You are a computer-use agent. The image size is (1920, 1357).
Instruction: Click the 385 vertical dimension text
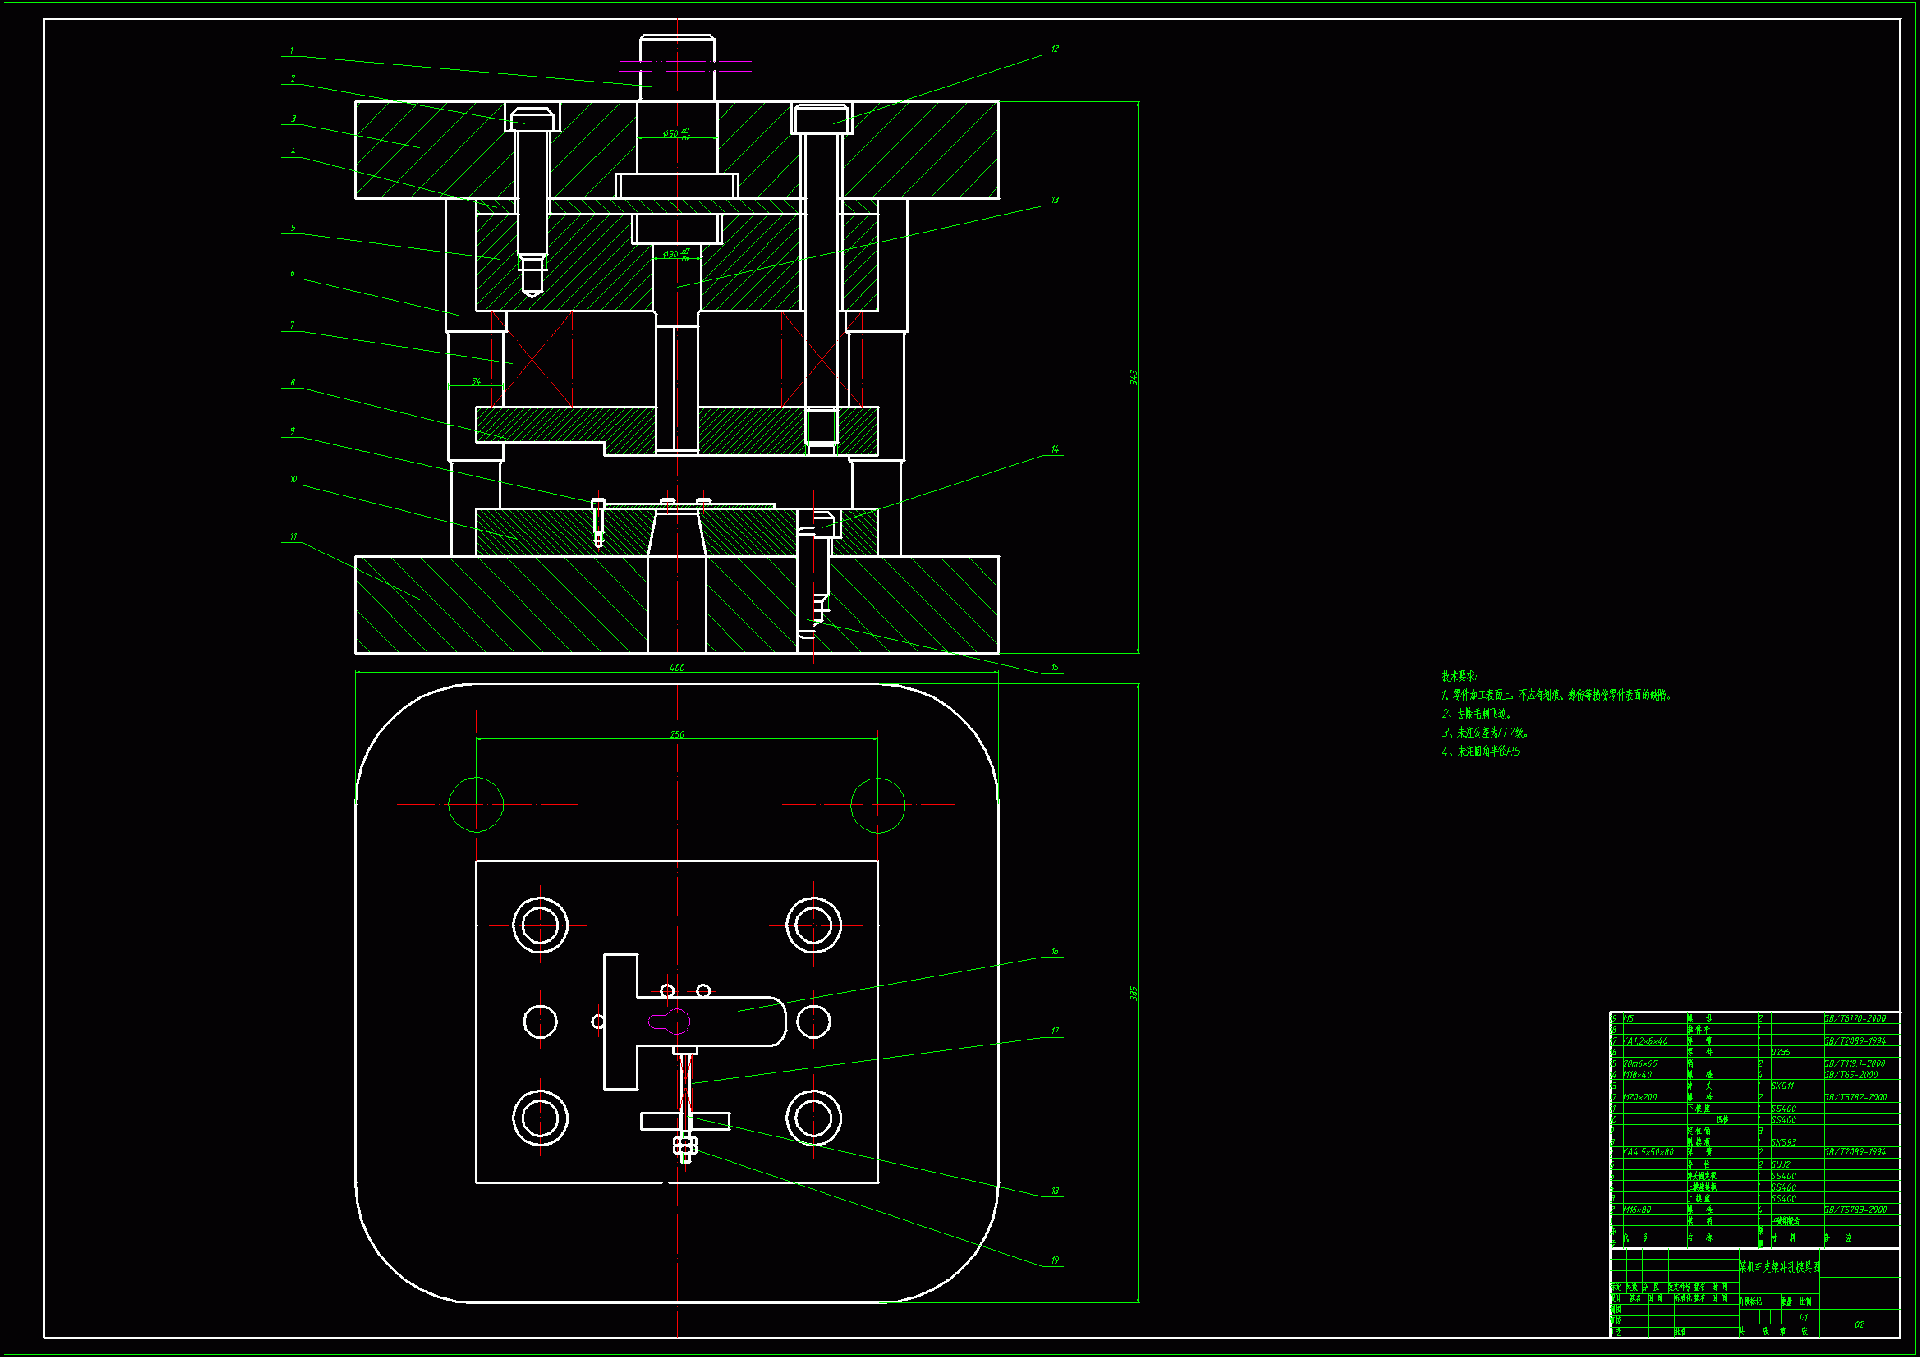(1133, 993)
